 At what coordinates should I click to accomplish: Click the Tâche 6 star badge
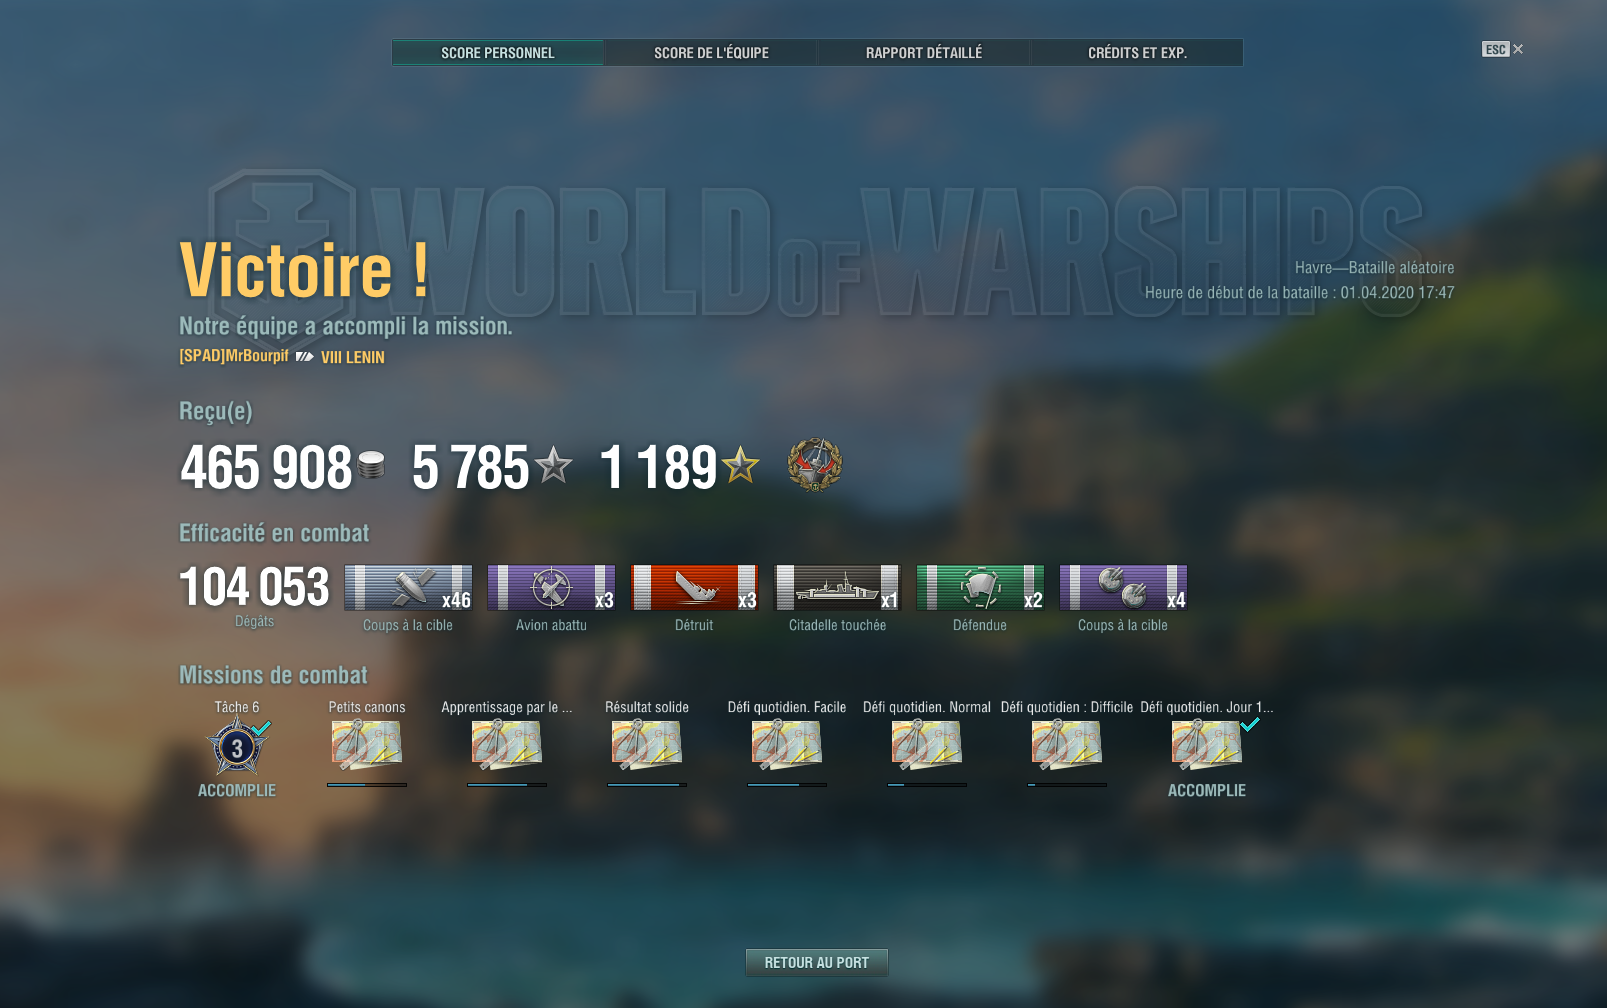[x=237, y=747]
